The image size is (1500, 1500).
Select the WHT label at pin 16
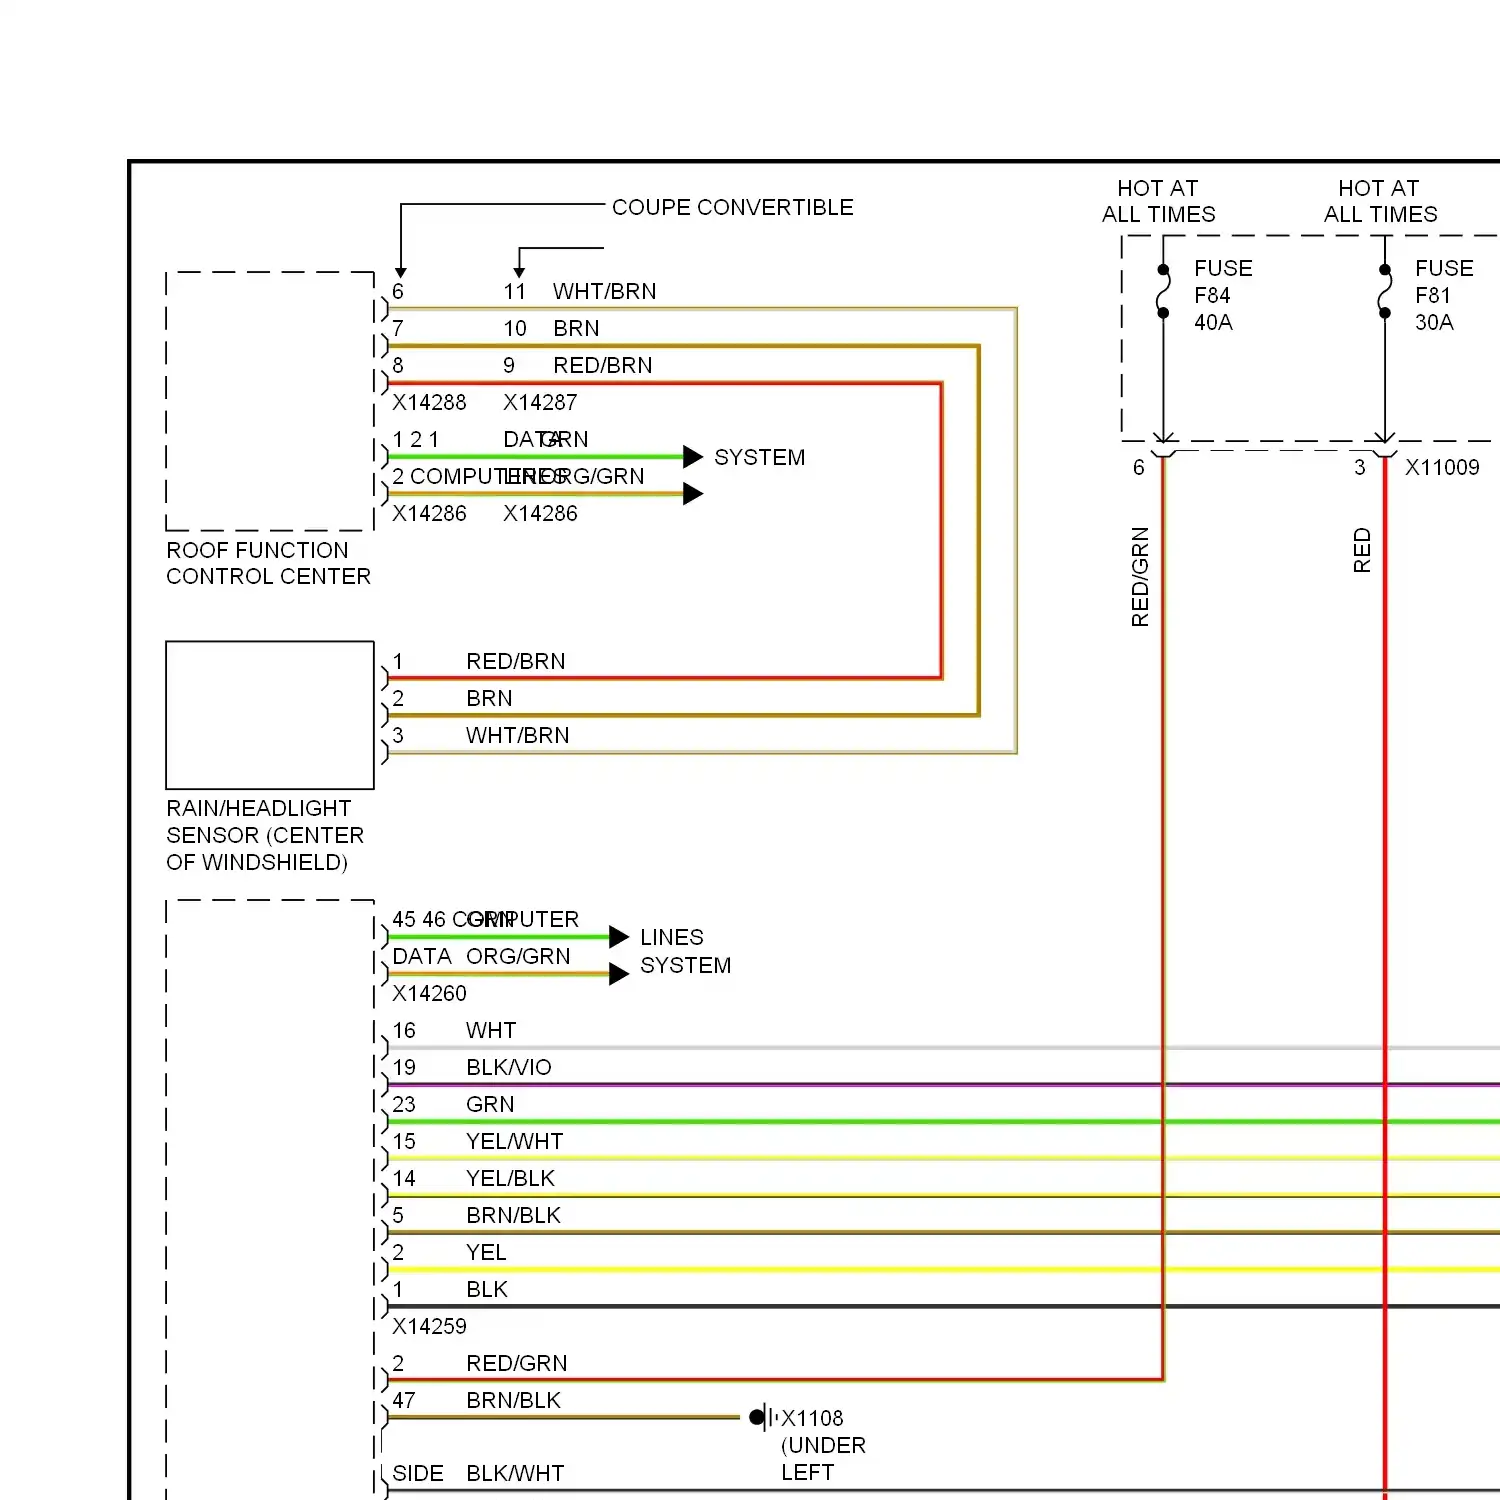point(491,1030)
